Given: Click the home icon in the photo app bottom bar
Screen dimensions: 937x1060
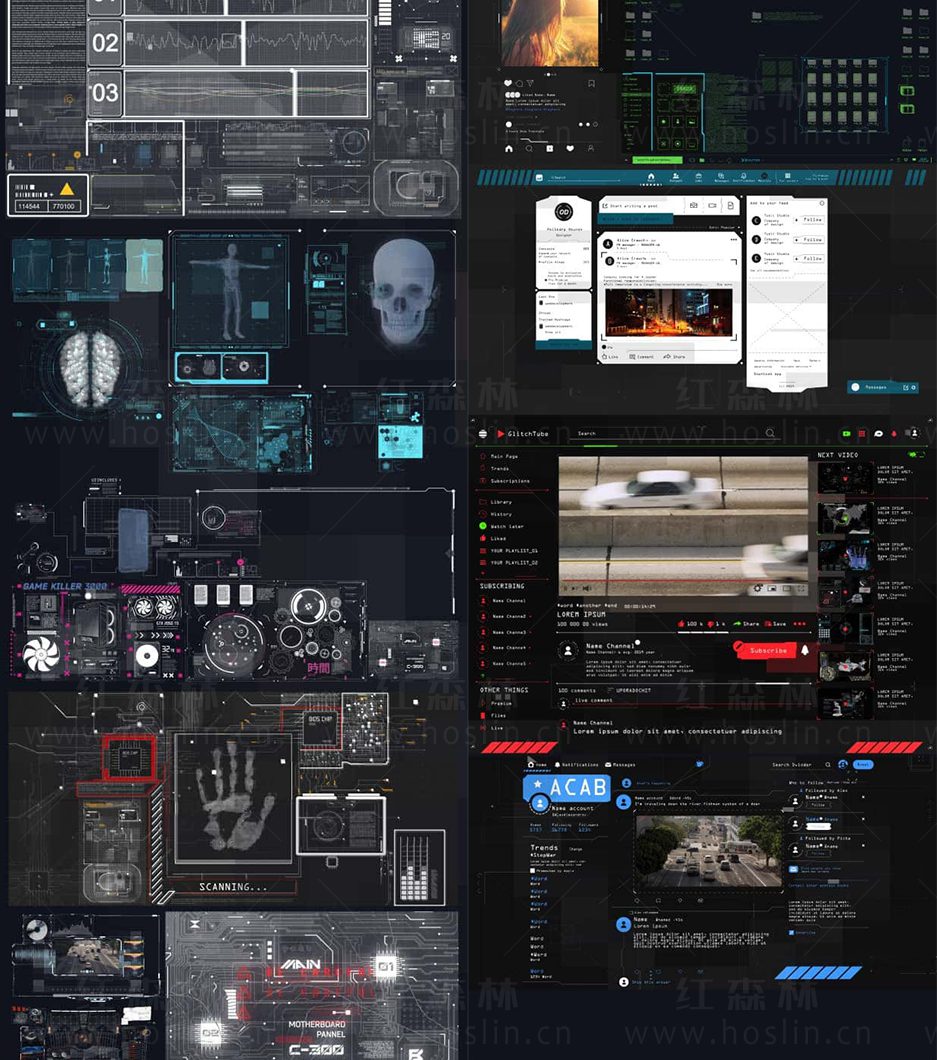Looking at the screenshot, I should (x=509, y=148).
